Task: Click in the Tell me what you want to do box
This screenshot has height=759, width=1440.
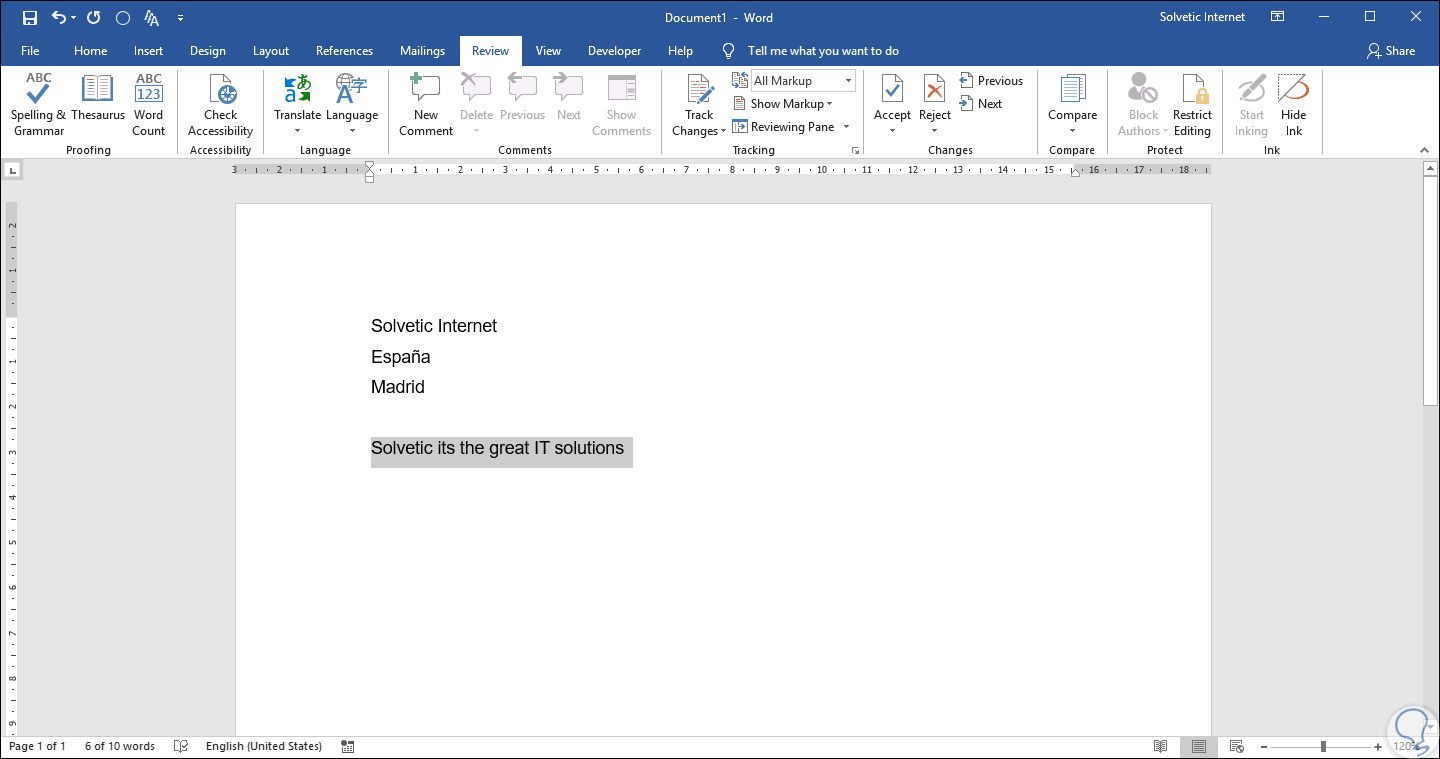Action: (x=823, y=51)
